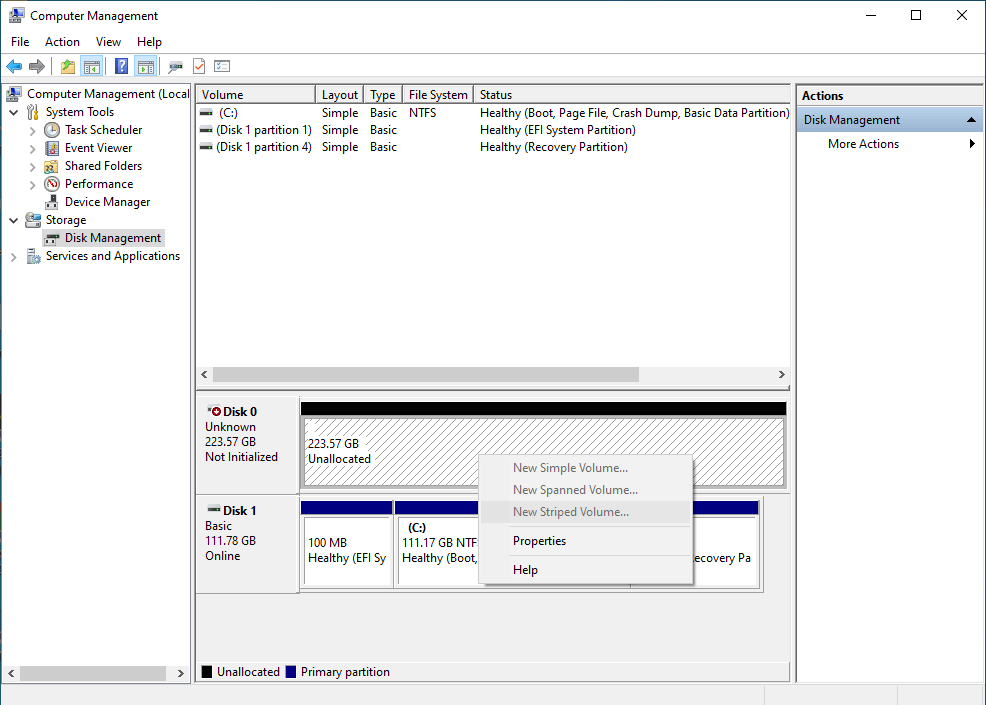
Task: Click the checkmark document toolbar icon
Action: click(x=199, y=66)
